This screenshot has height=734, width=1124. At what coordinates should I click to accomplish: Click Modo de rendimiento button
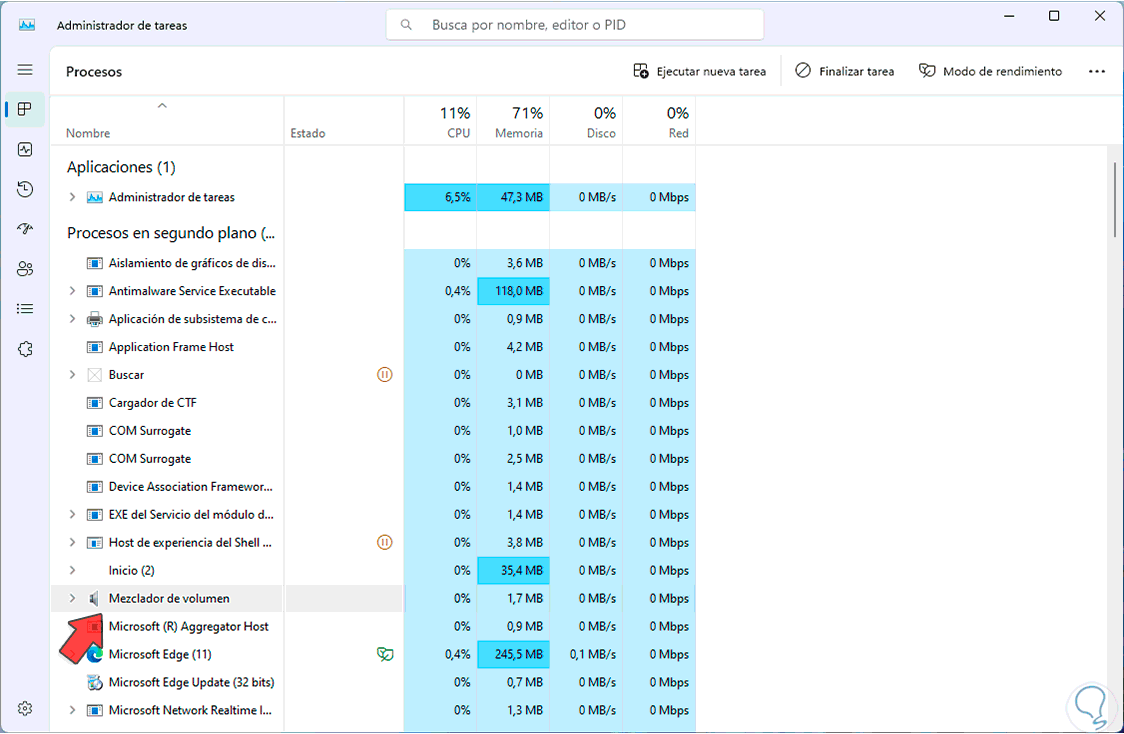tap(990, 71)
